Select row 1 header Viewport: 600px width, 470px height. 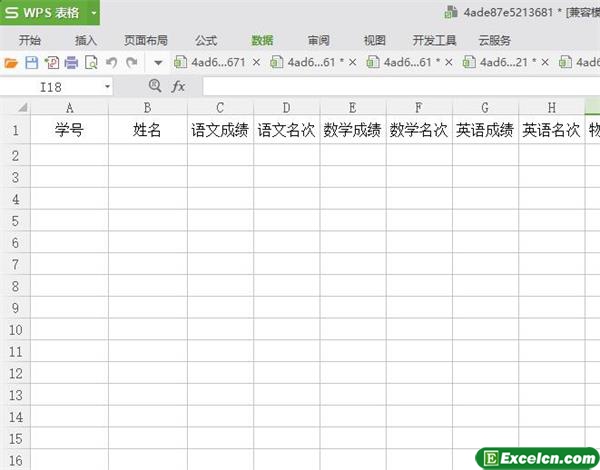coord(15,130)
